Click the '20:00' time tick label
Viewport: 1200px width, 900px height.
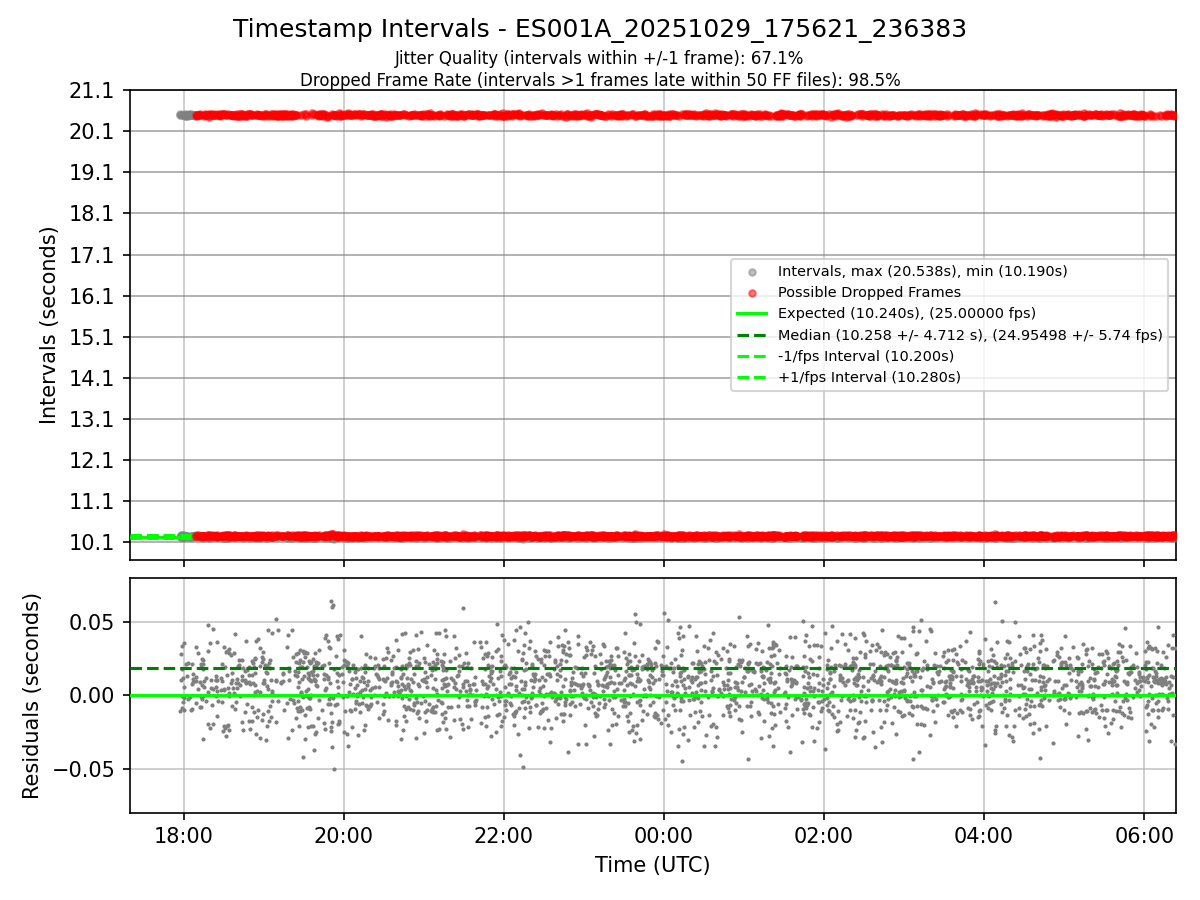(x=343, y=835)
